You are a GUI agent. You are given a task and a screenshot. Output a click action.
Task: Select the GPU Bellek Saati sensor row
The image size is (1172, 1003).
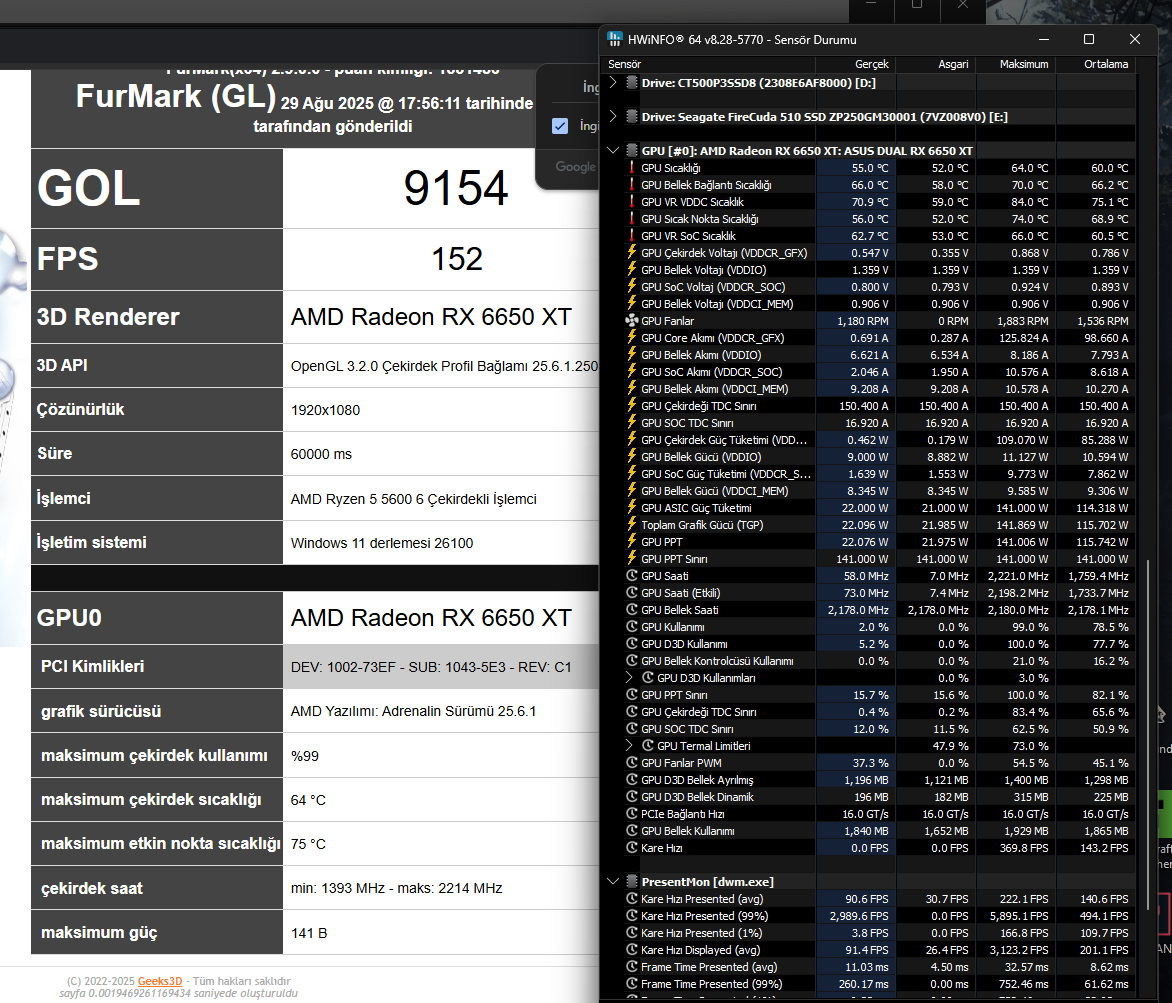click(879, 610)
